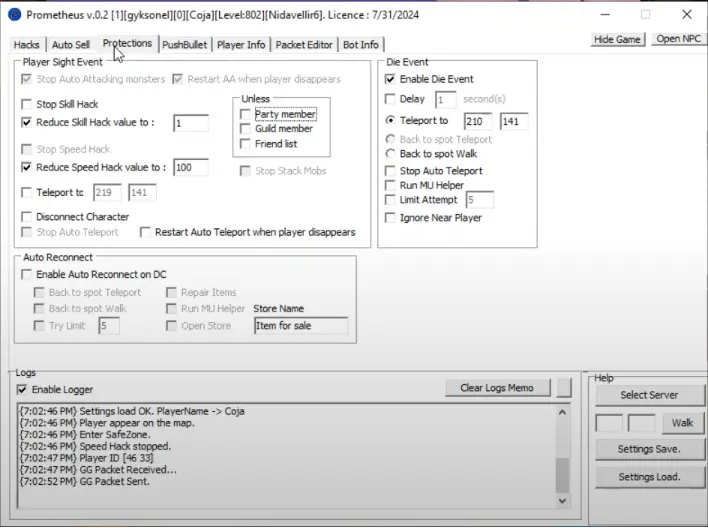Enable the Delay checkbox in Die Event
Image resolution: width=708 pixels, height=528 pixels.
click(x=390, y=99)
